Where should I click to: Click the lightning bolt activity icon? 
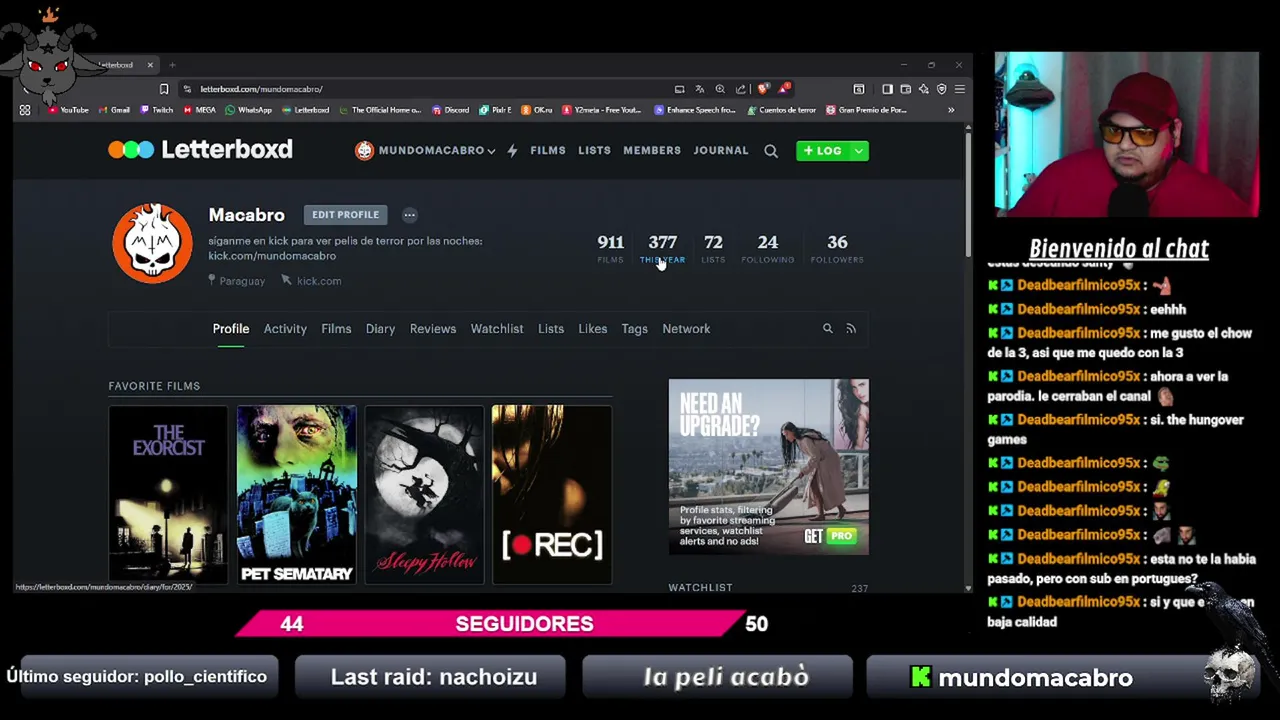(x=512, y=150)
